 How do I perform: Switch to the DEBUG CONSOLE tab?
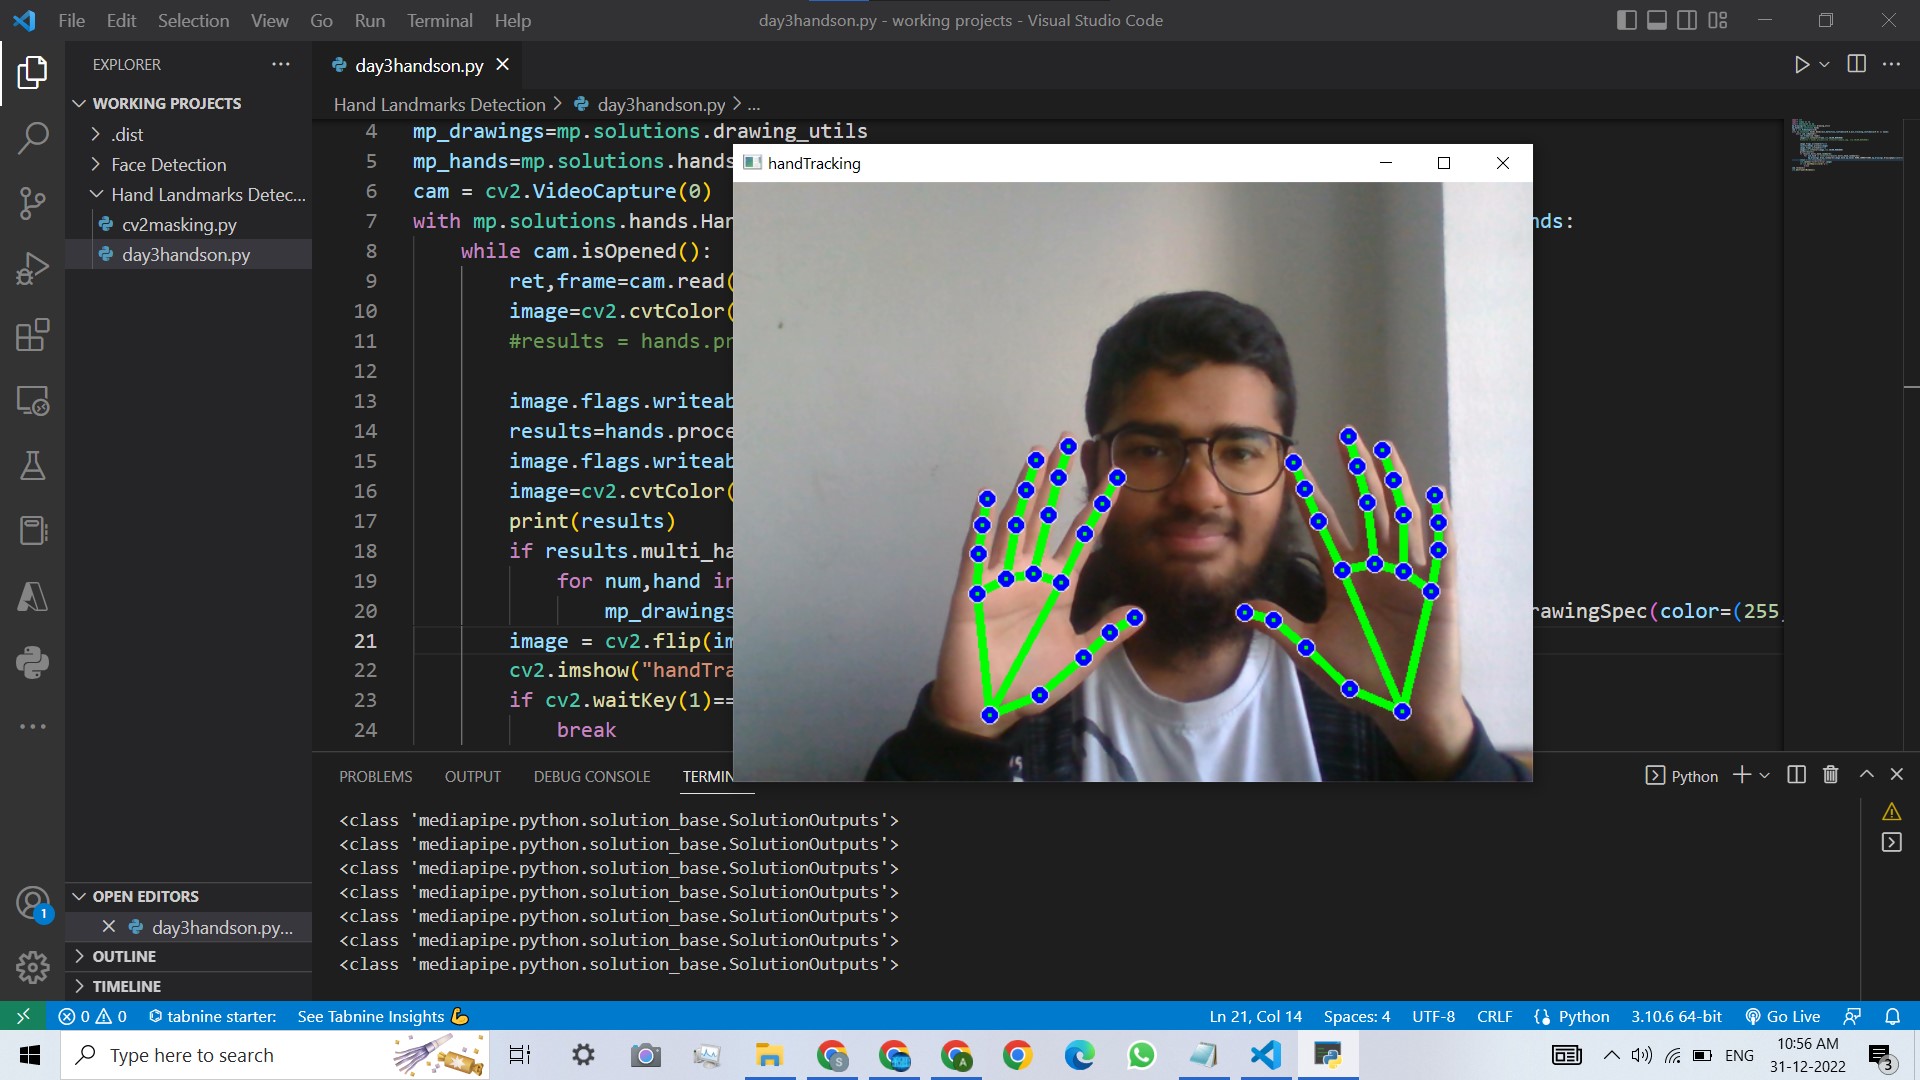[591, 776]
